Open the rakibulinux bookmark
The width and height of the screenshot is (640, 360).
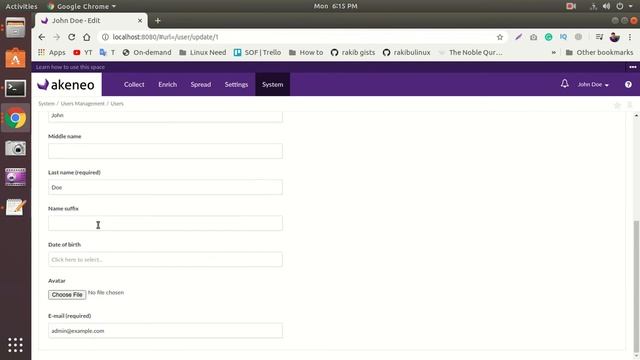pyautogui.click(x=407, y=53)
